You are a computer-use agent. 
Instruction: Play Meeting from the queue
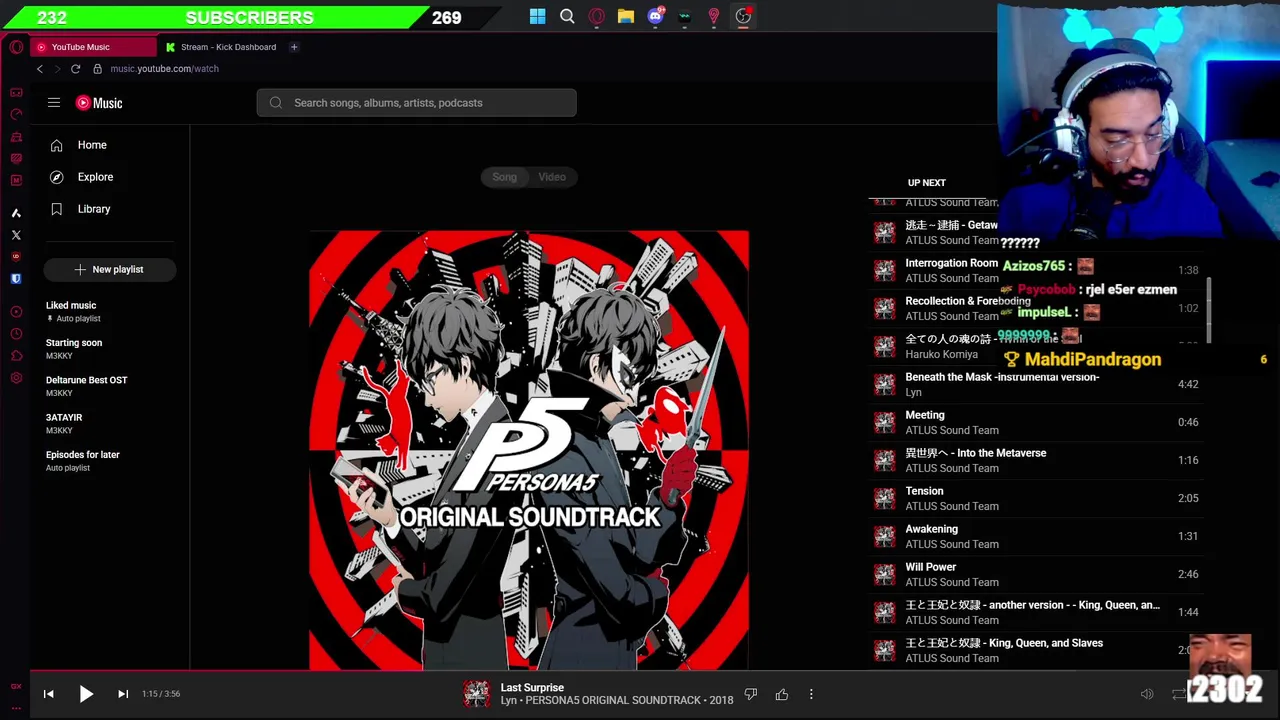[x=1036, y=422]
